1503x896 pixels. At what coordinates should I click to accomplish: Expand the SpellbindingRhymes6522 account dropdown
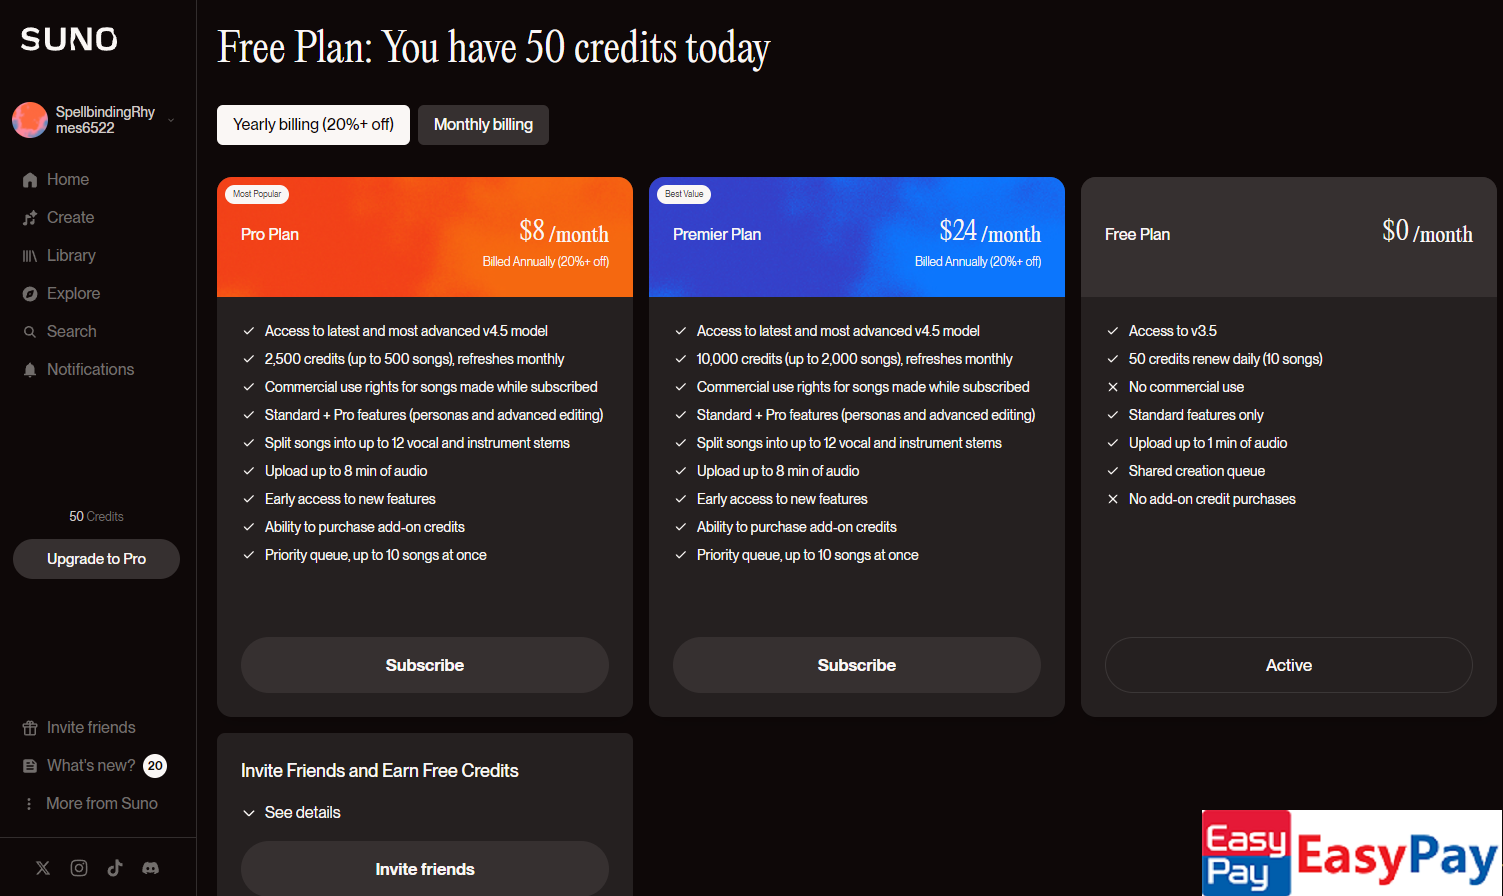[171, 120]
